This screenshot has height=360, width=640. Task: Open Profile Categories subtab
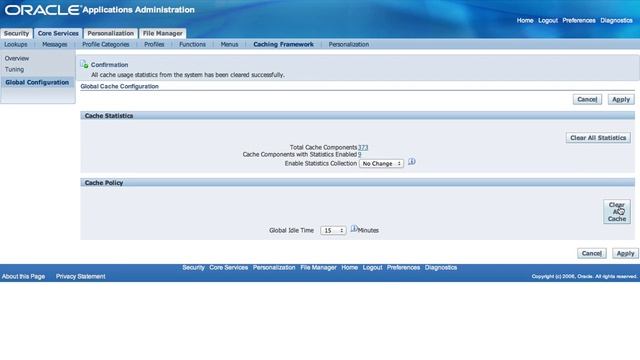tap(106, 44)
